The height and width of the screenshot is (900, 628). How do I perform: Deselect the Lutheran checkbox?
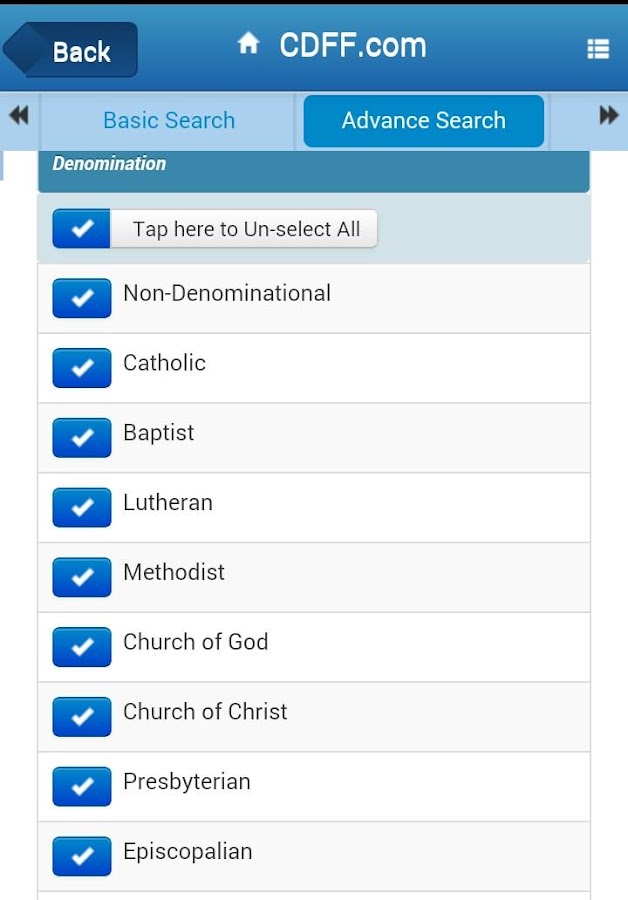tap(82, 508)
